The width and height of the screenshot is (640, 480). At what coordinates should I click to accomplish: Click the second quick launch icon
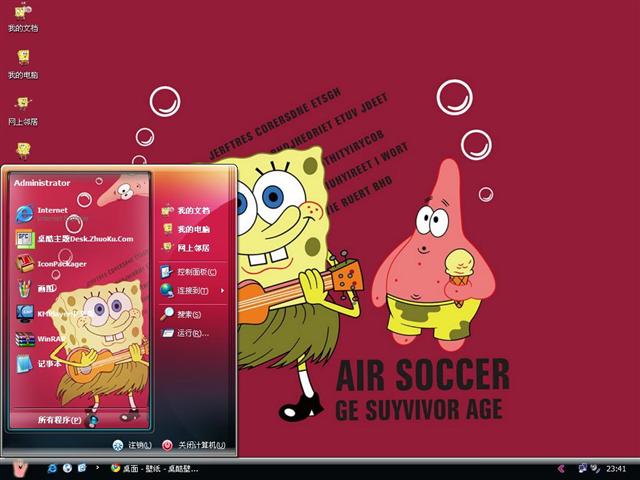tap(68, 468)
